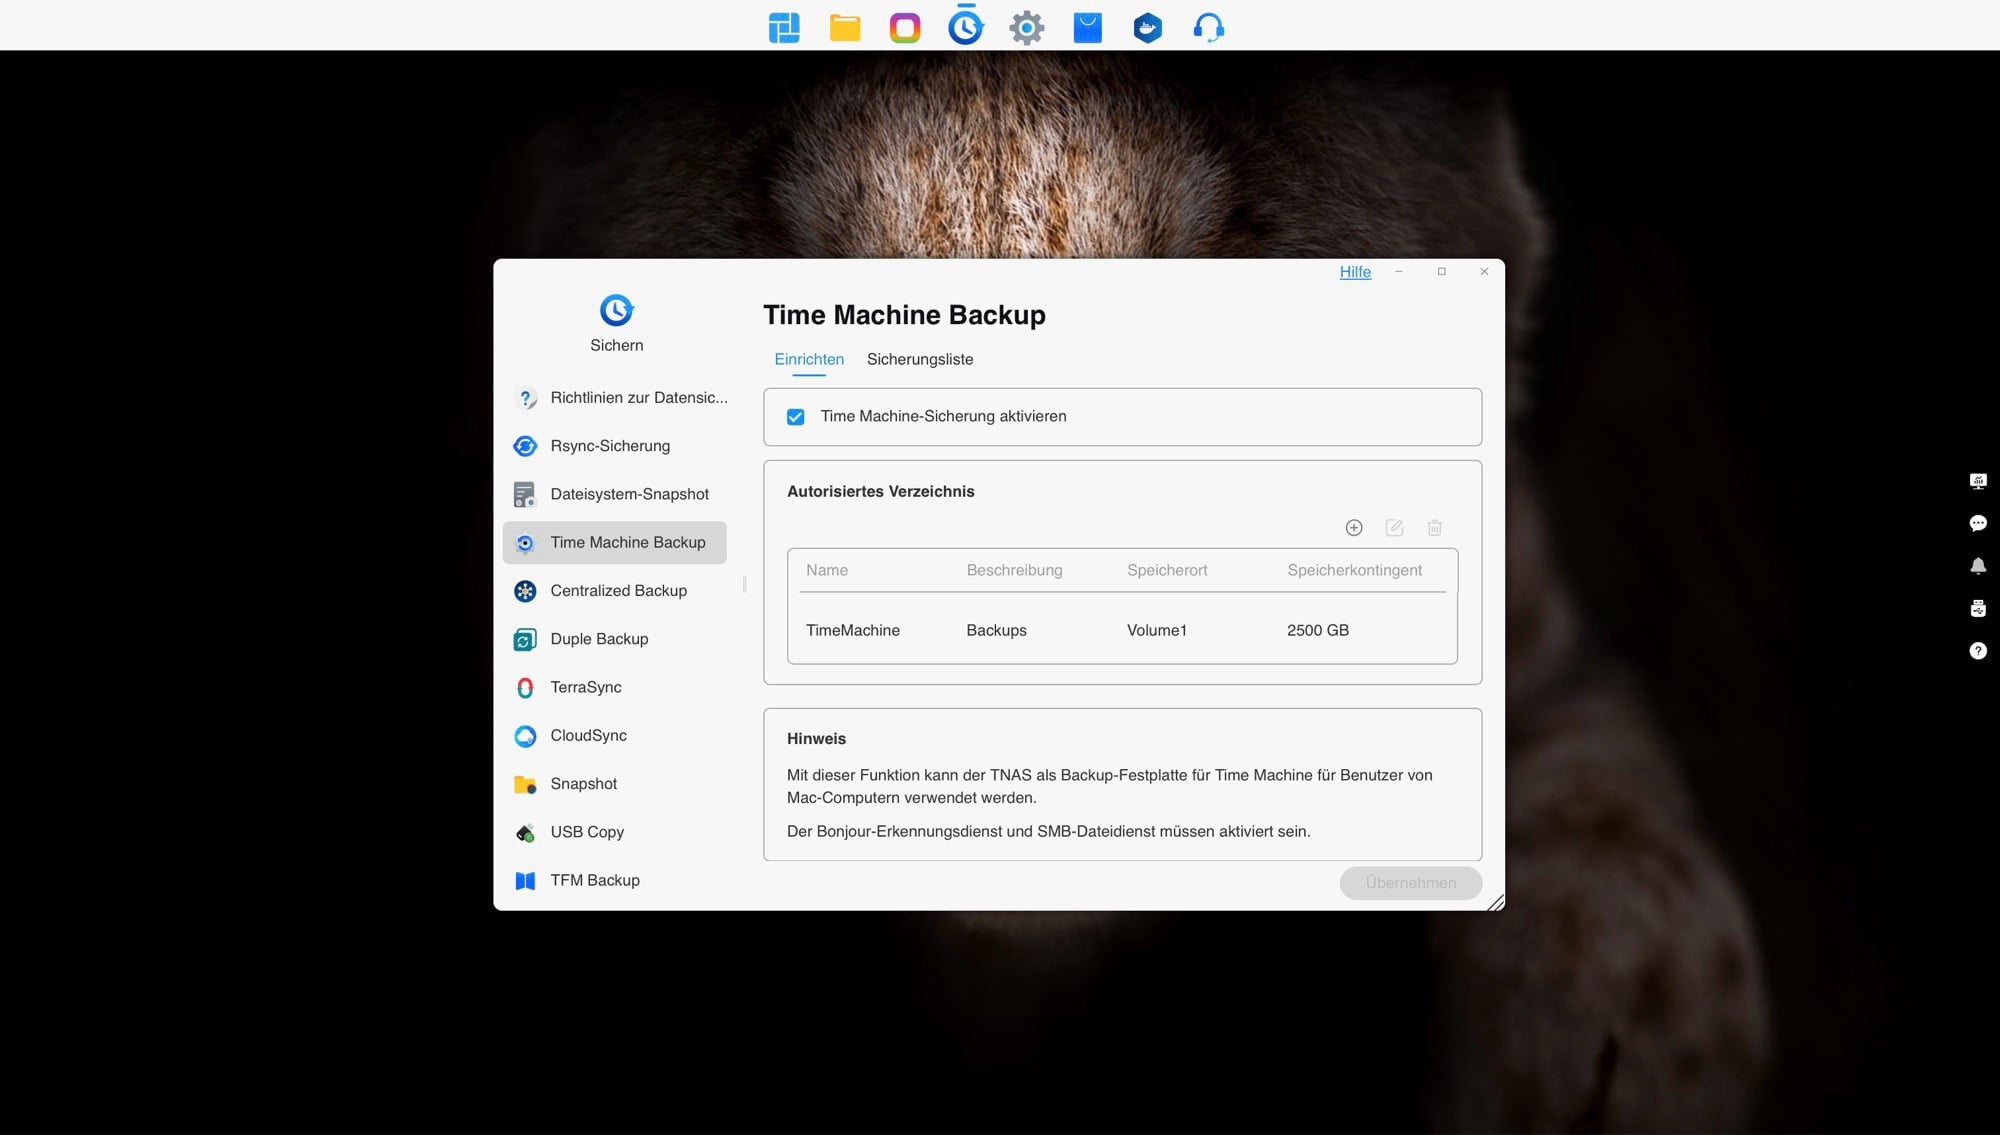Screen dimensions: 2000x1135
Task: Click the delete trash icon
Action: pyautogui.click(x=1435, y=527)
